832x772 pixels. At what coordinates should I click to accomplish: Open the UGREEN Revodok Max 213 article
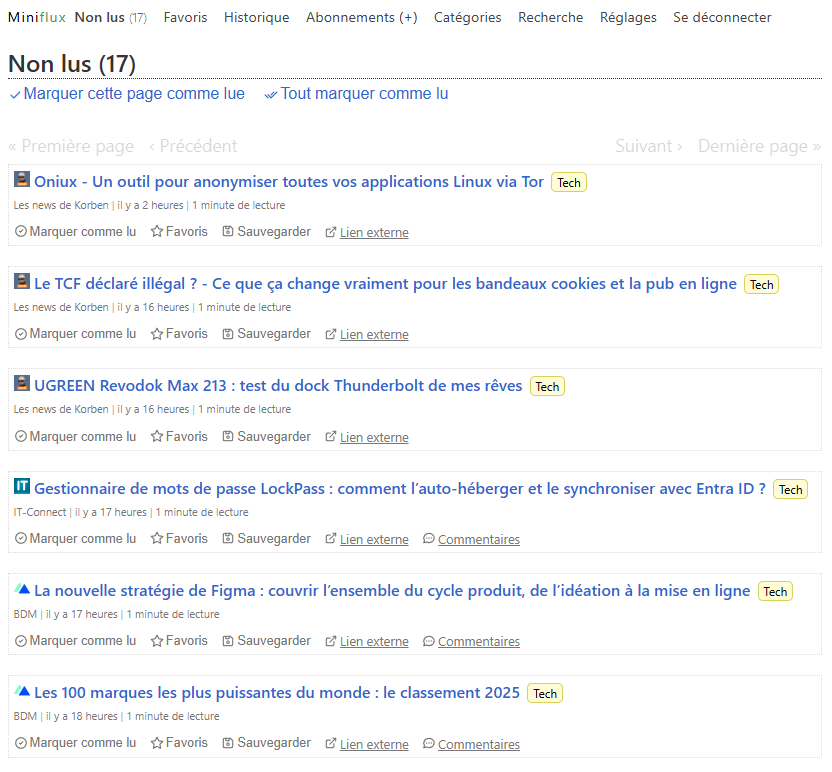[278, 385]
